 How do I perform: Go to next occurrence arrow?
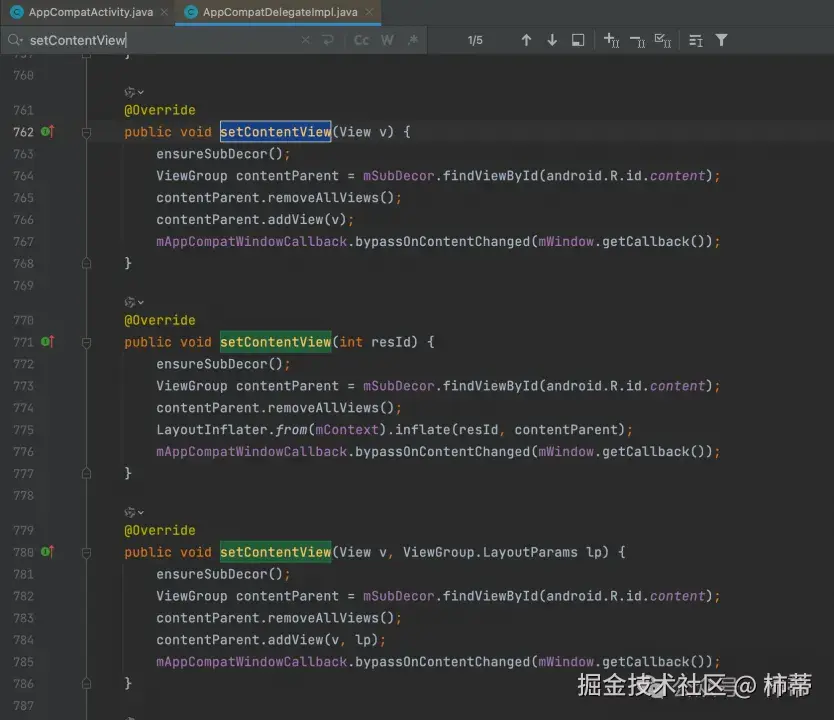[552, 40]
